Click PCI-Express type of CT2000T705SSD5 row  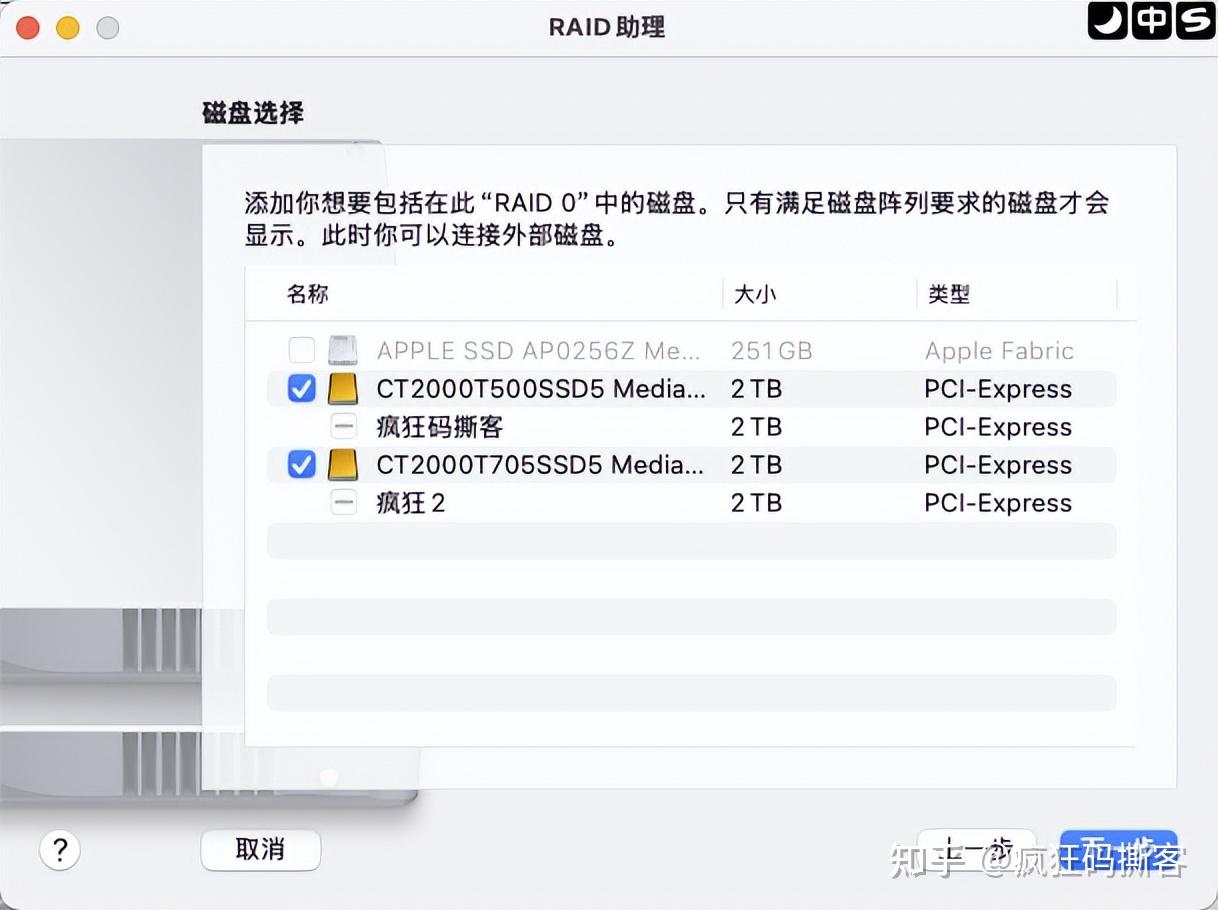point(998,465)
